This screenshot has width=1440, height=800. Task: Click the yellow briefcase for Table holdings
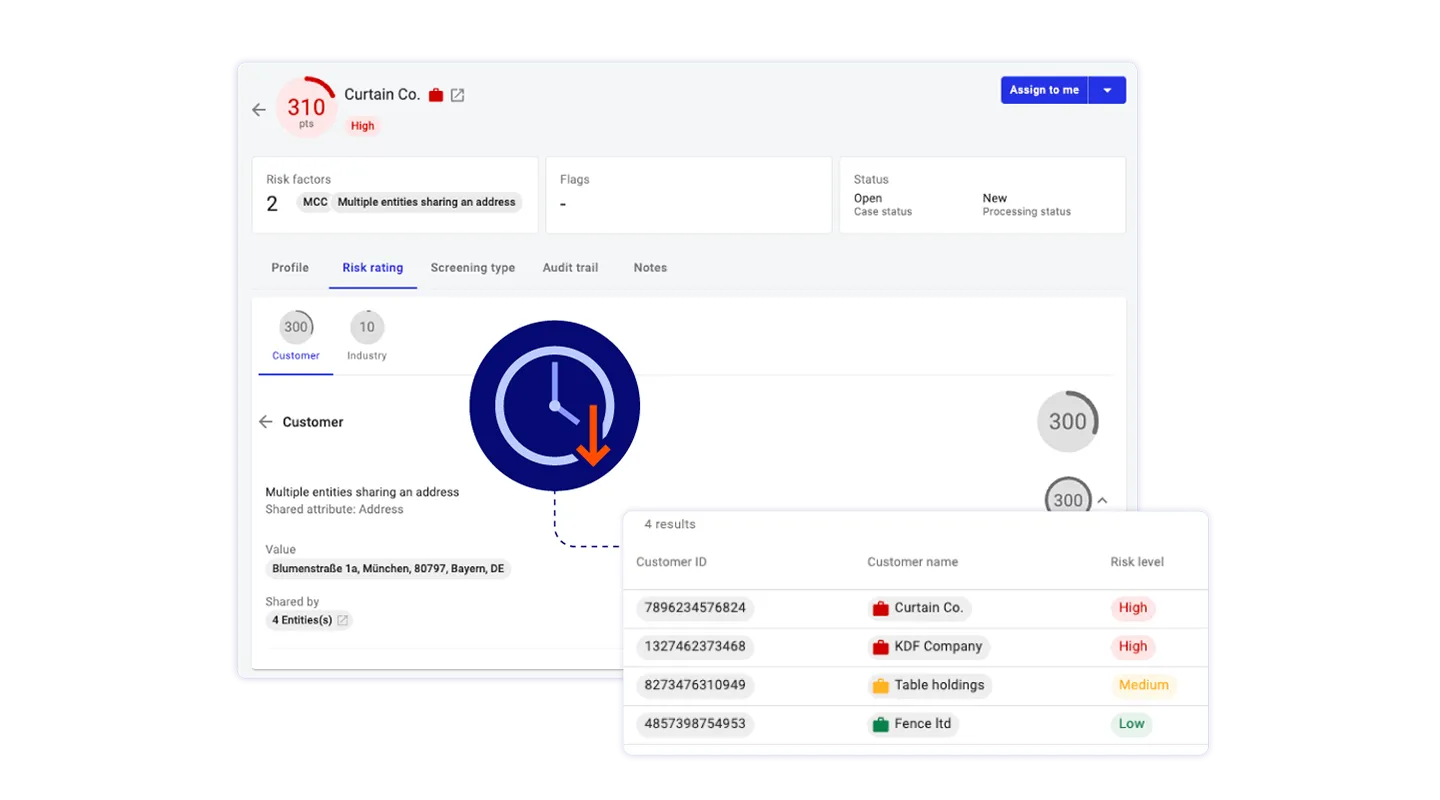880,686
